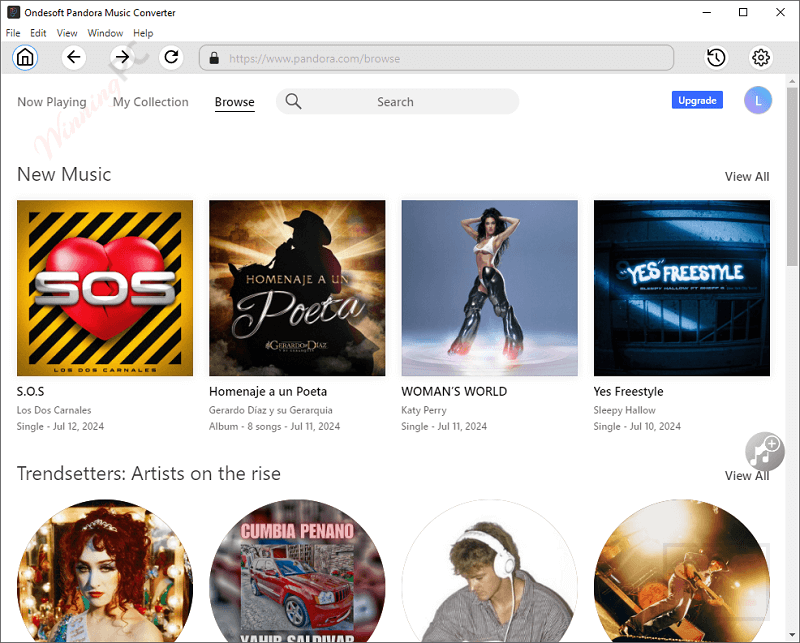Open settings gear icon

(761, 58)
